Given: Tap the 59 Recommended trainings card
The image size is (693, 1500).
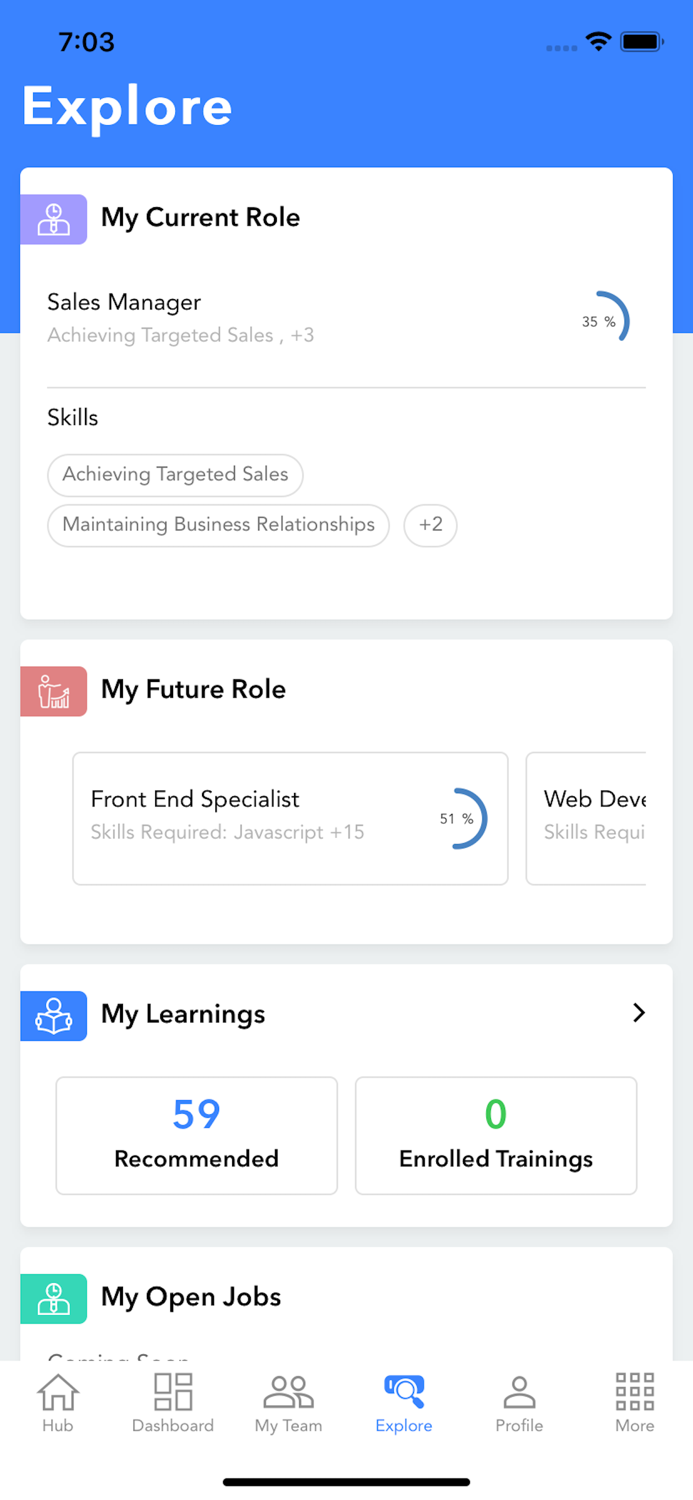Looking at the screenshot, I should pos(196,1135).
